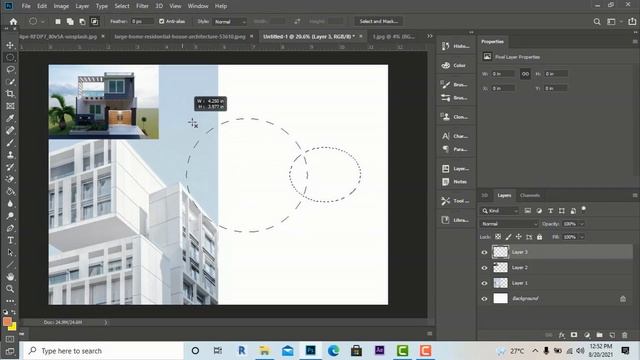
Task: Click the Home icon in options bar
Action: 13,22
